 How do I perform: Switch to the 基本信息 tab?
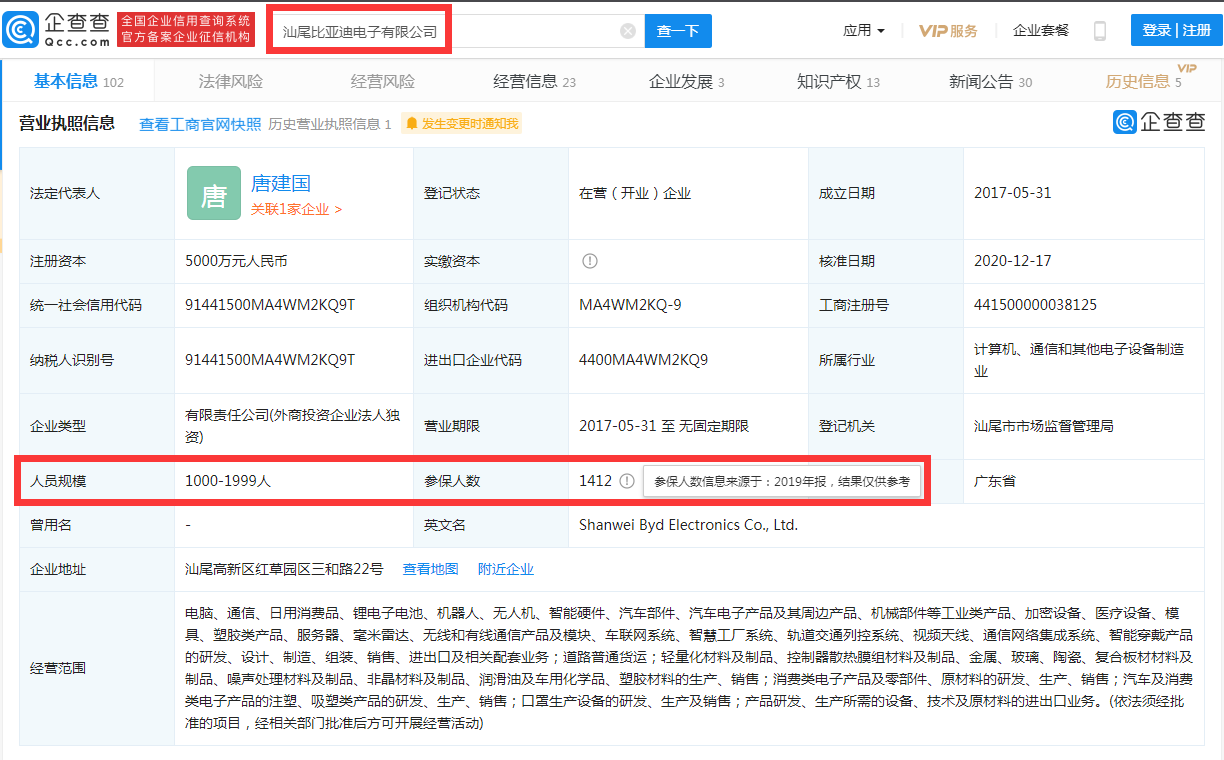78,82
